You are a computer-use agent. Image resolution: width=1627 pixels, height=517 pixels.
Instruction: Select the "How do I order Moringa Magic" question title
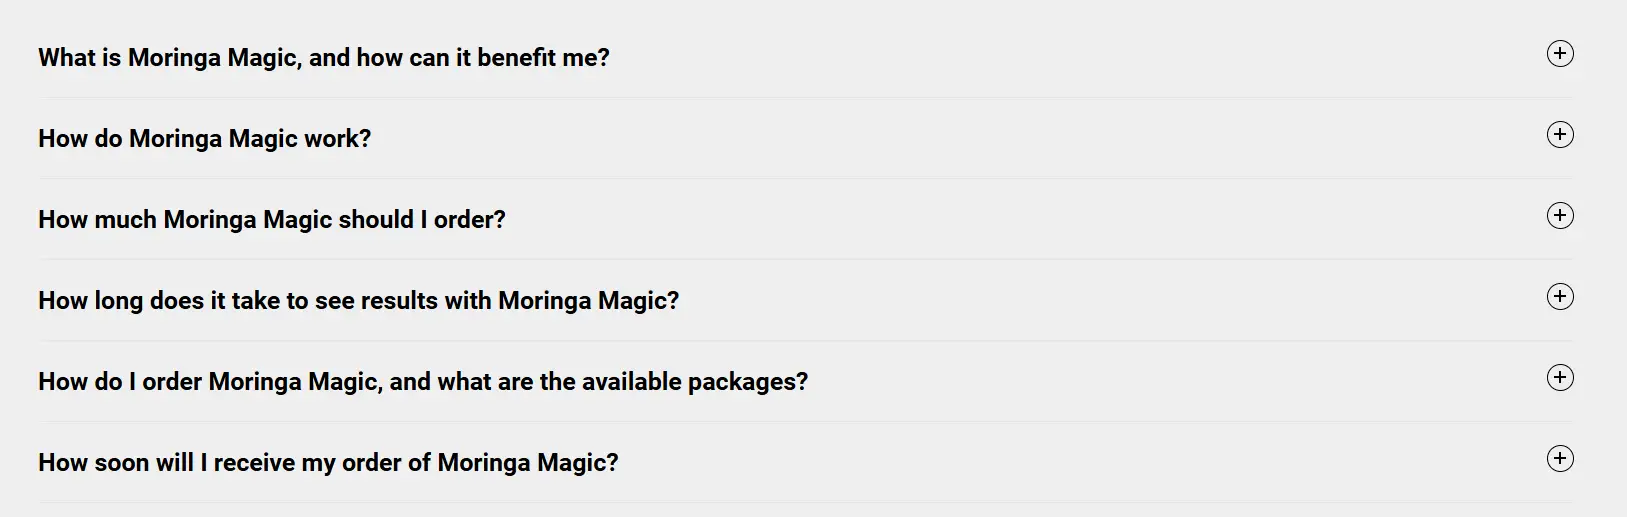pyautogui.click(x=422, y=382)
